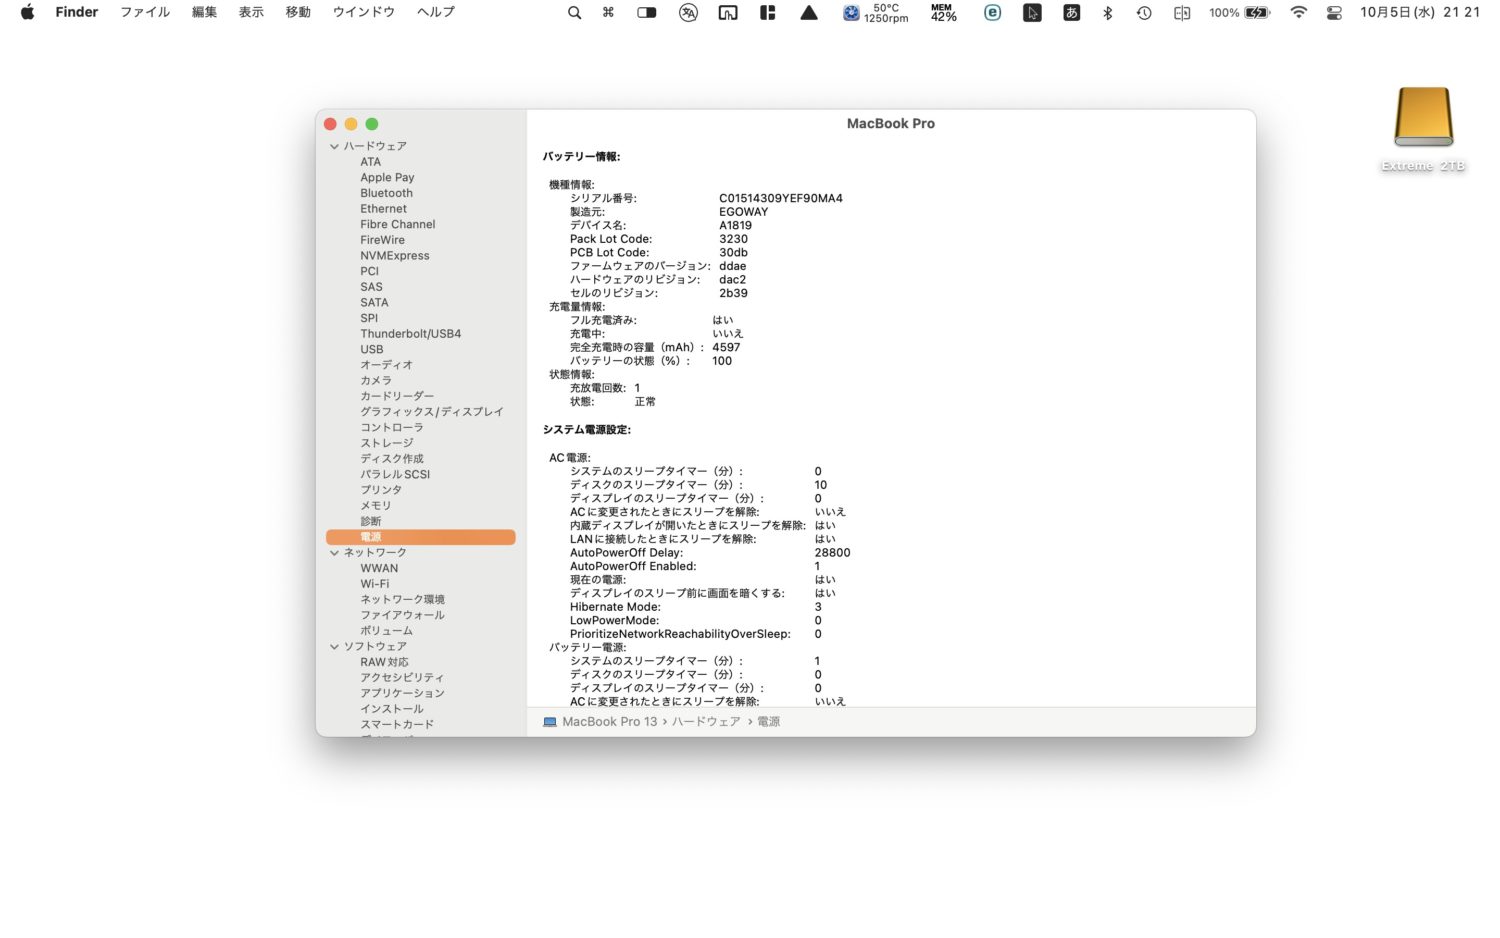Open the Bluetooth menu bar icon
The image size is (1500, 938).
[x=1107, y=13]
